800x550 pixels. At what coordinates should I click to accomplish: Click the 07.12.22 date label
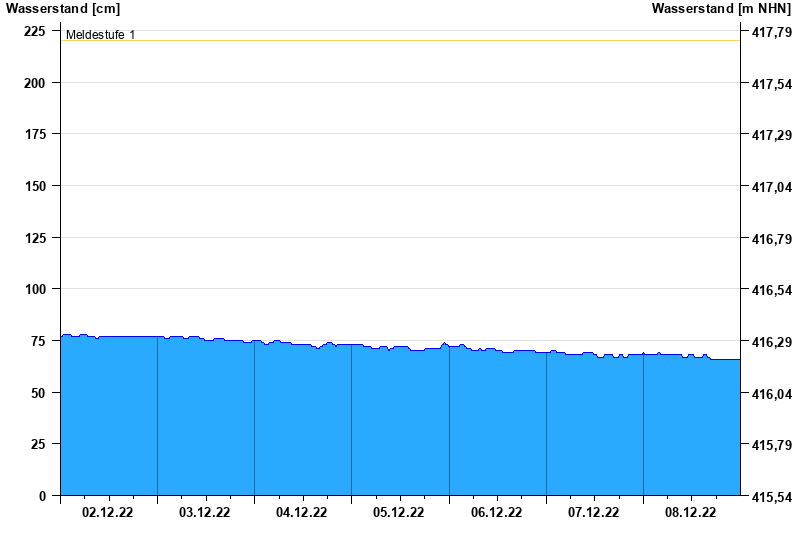pyautogui.click(x=593, y=512)
